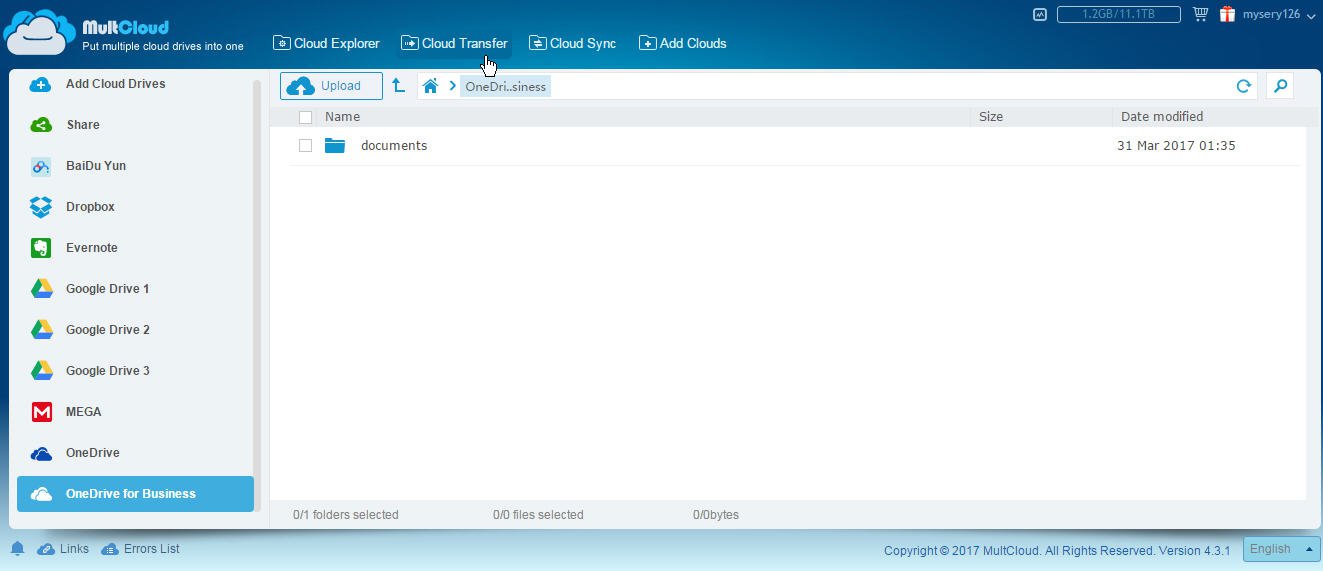Select the red MEGA icon
The height and width of the screenshot is (571, 1323).
(41, 412)
